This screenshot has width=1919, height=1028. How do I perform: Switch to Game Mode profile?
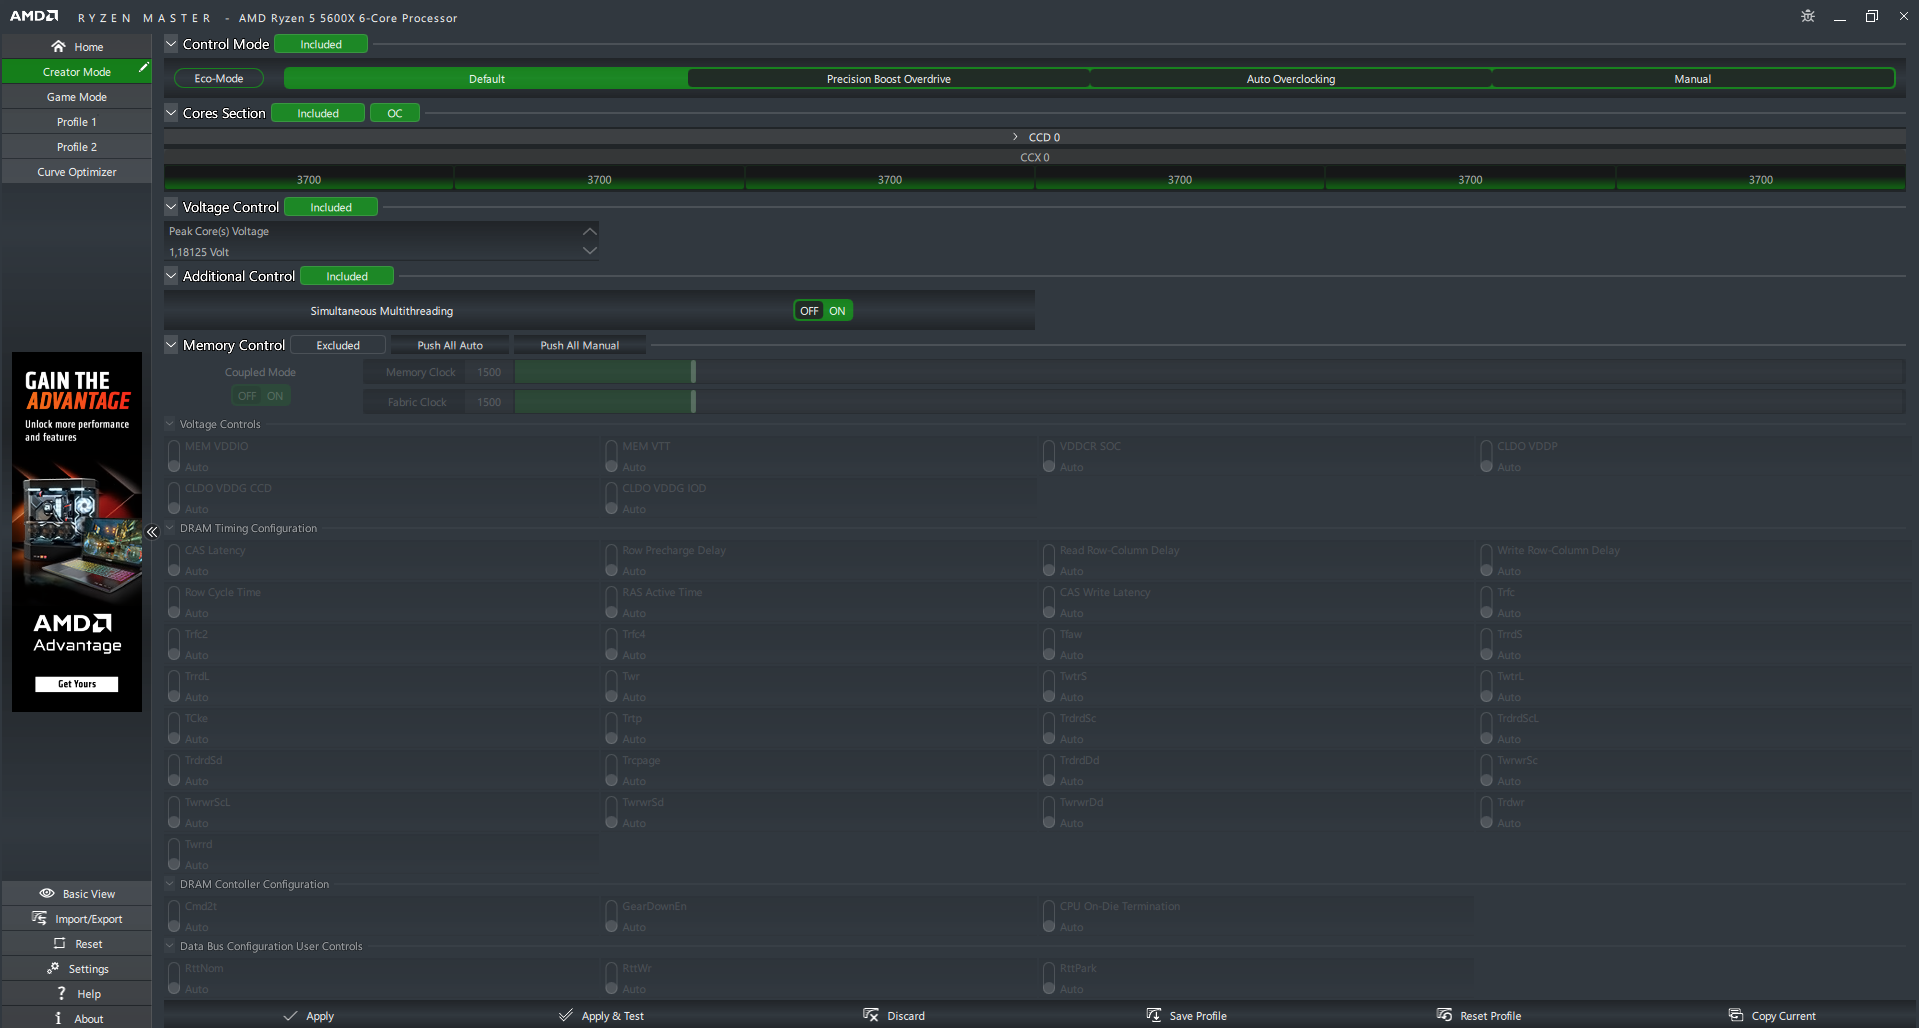(77, 97)
